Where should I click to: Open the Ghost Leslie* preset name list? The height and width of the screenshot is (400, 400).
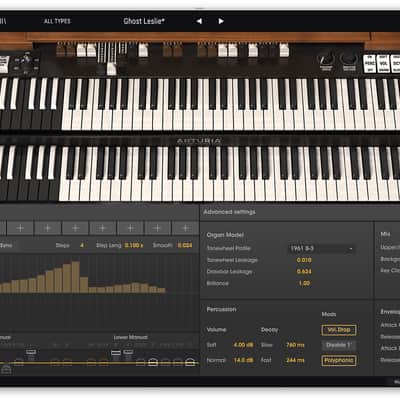(144, 21)
